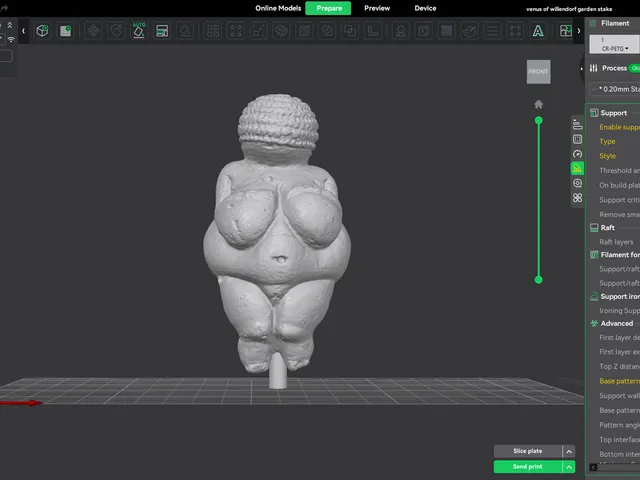Open the Quality settings tab icon in the sidebar strip
640x480 pixels.
(x=577, y=124)
